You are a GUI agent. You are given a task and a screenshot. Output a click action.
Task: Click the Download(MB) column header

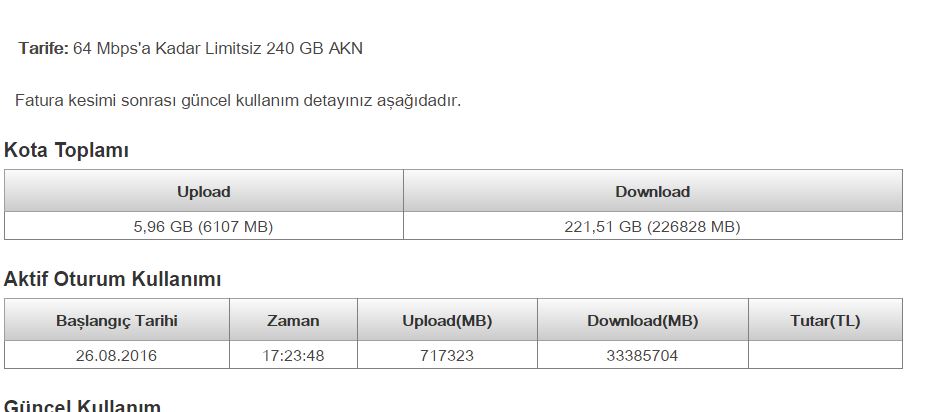[642, 321]
